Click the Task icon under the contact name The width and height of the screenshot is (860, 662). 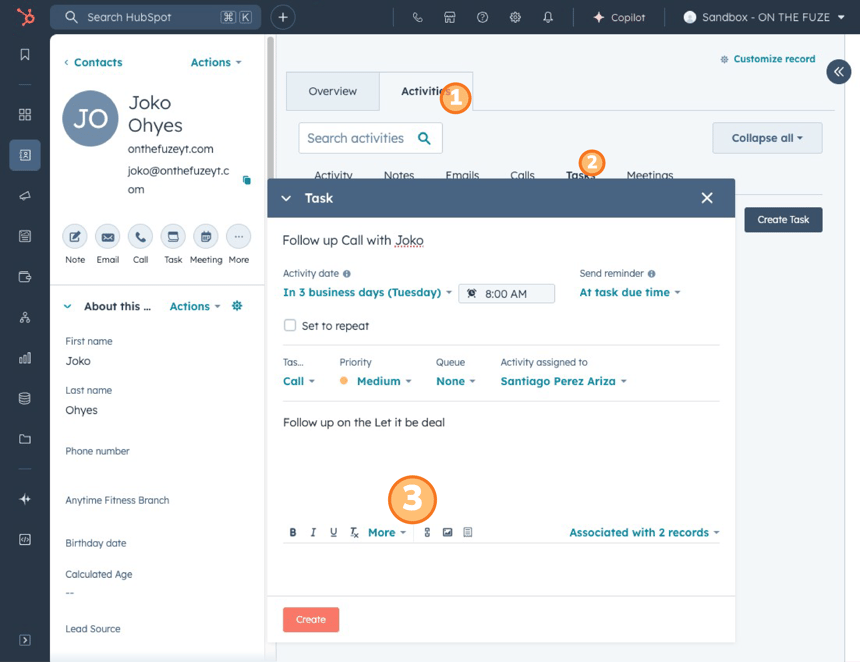173,237
